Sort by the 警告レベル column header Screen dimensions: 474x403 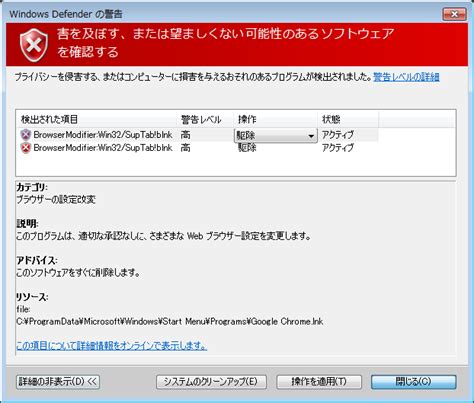[205, 119]
